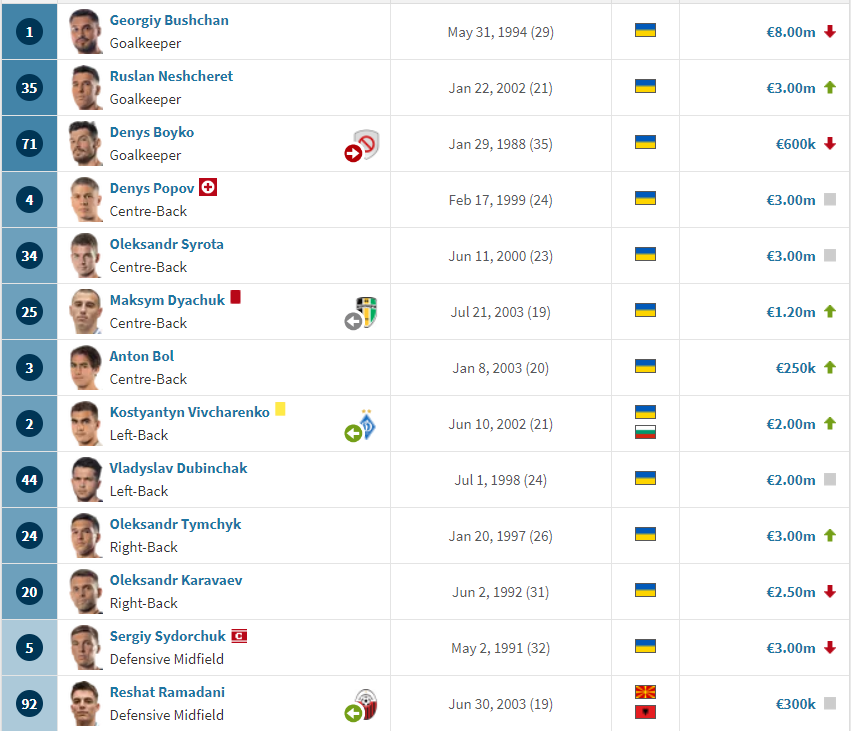Click the loan club crest in Maksym Dyachuk's row
This screenshot has height=731, width=851.
[366, 313]
